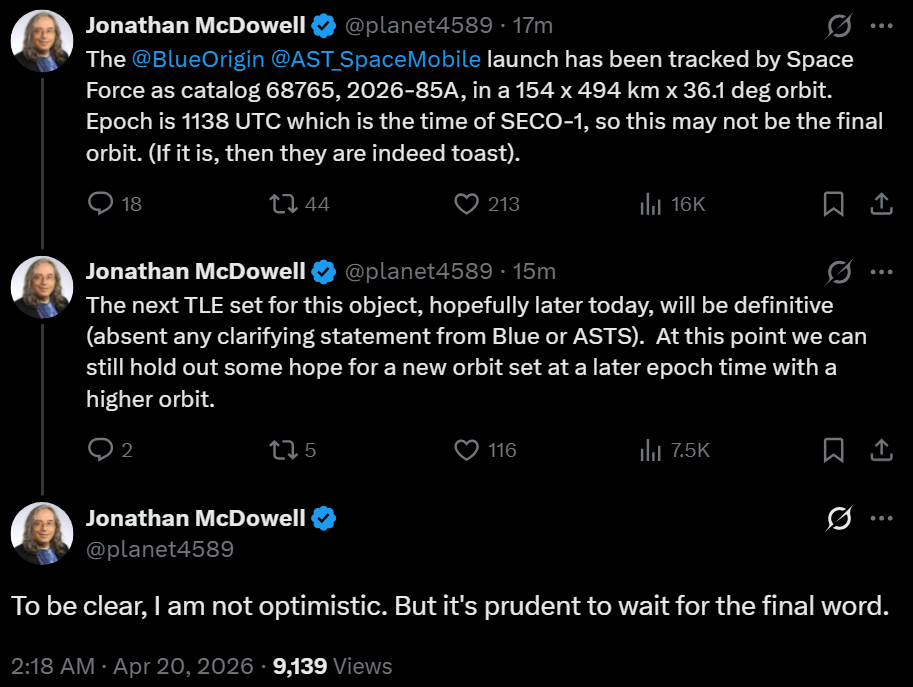This screenshot has width=913, height=687.
Task: Repost the tweet with 5 reposts
Action: (x=284, y=450)
